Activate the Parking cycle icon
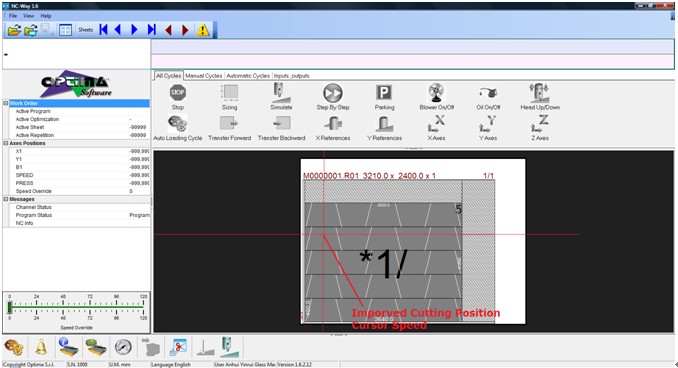Viewport: 678px width, 368px height. [384, 93]
